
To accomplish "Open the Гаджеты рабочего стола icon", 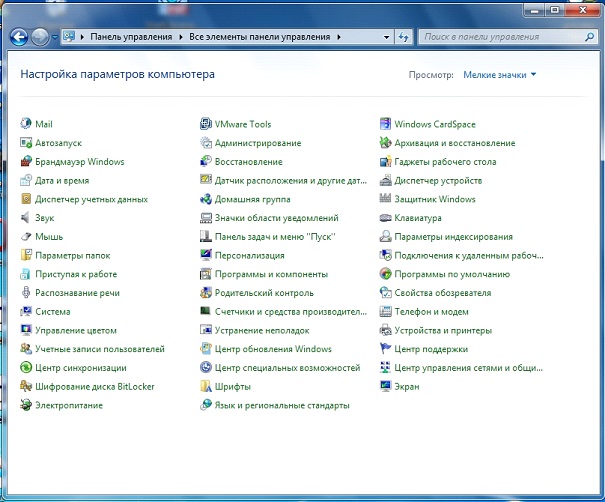I will 385,161.
